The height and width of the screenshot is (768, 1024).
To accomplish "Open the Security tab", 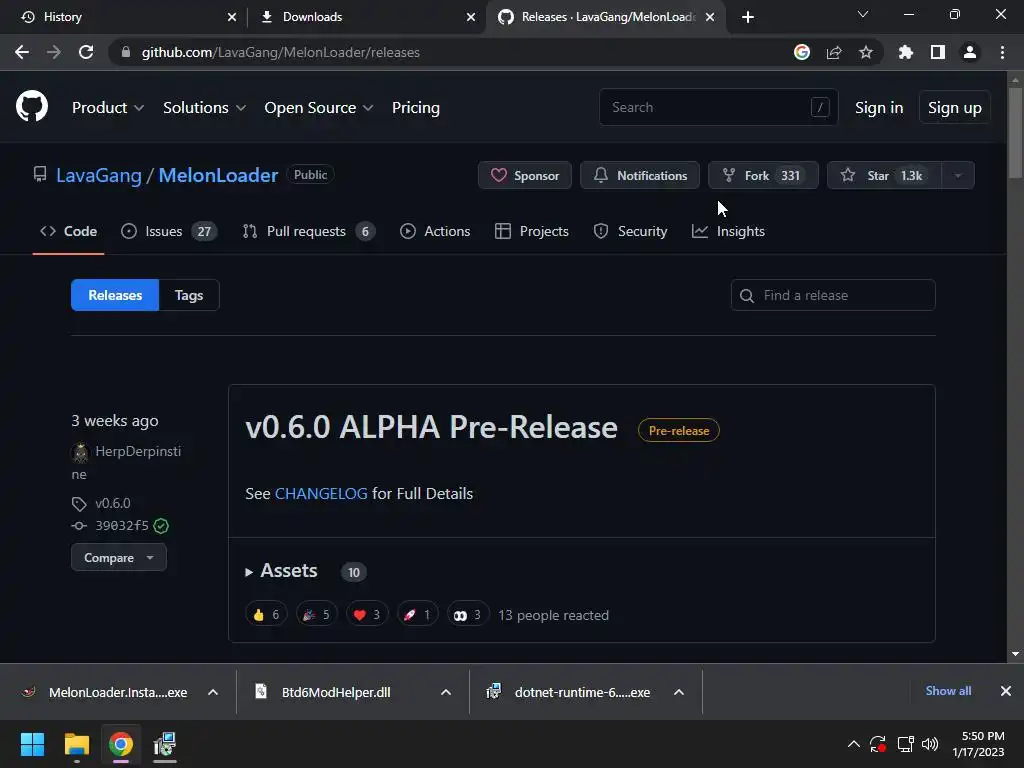I will tap(630, 231).
